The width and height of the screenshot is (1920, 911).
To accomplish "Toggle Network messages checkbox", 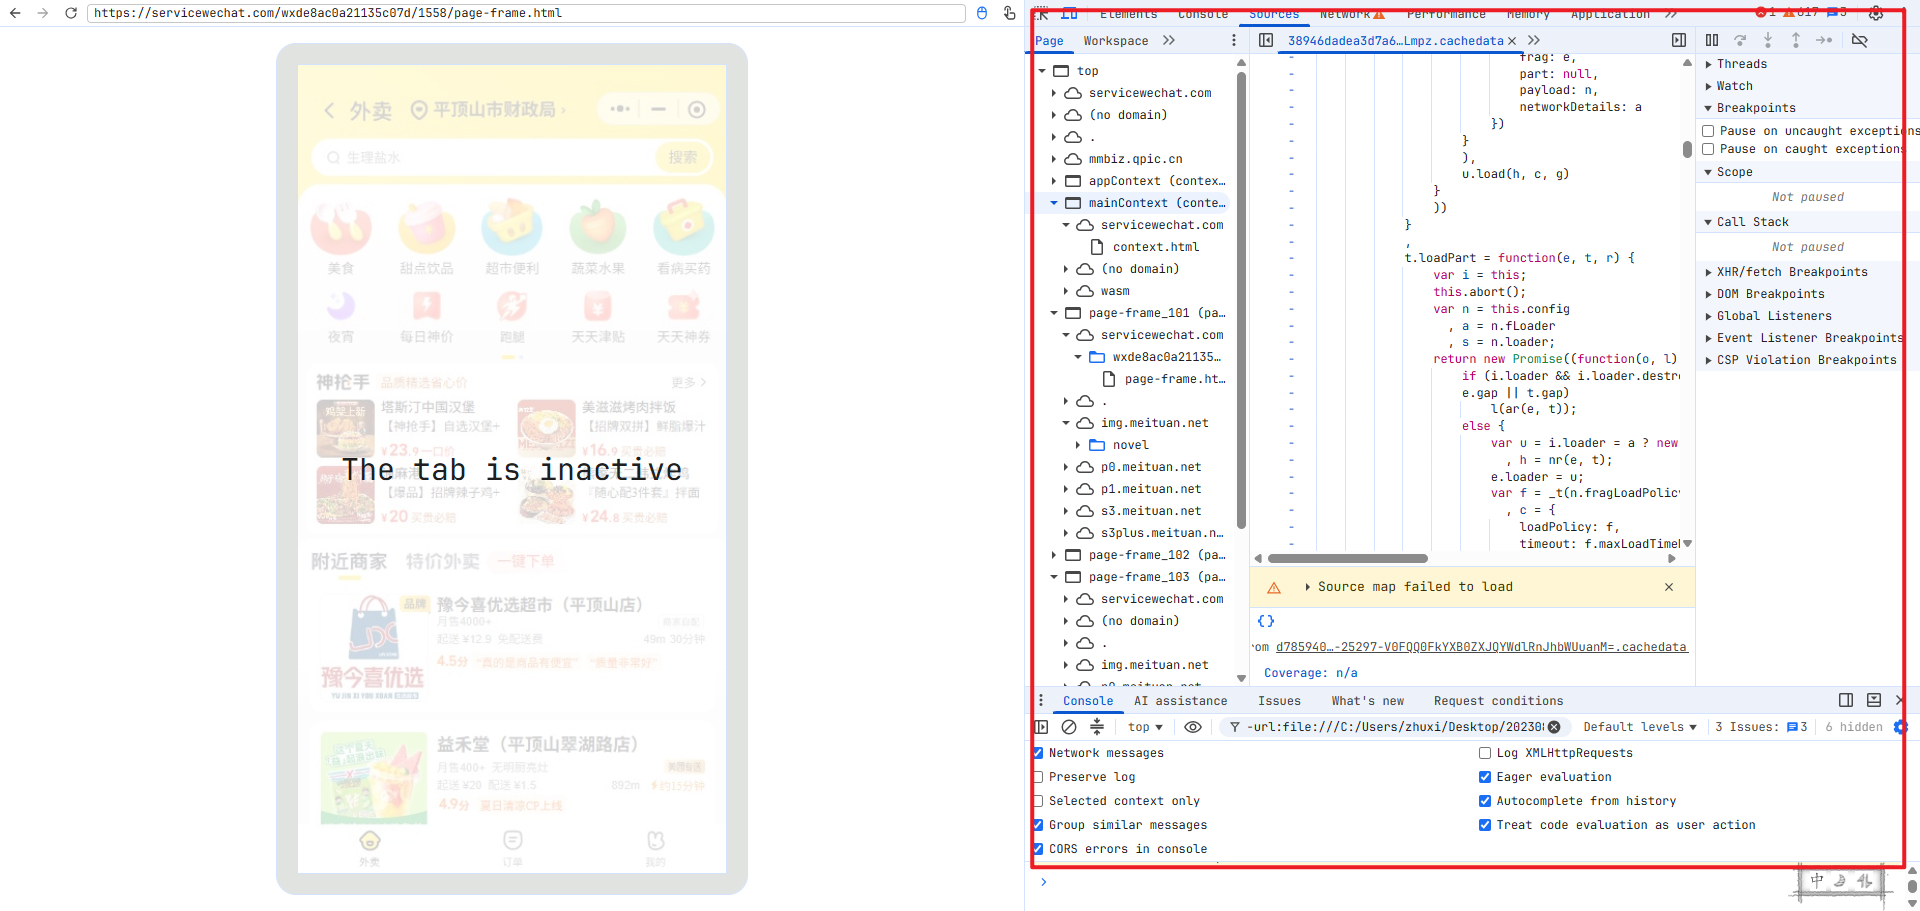I will [x=1038, y=753].
